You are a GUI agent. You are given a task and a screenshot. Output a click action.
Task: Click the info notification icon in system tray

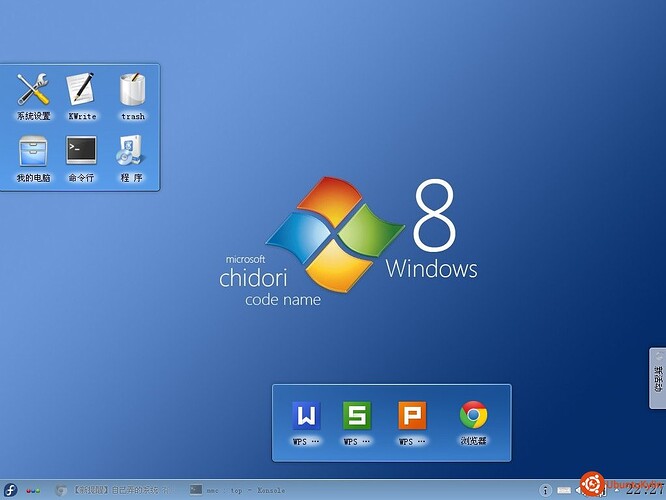pyautogui.click(x=545, y=490)
